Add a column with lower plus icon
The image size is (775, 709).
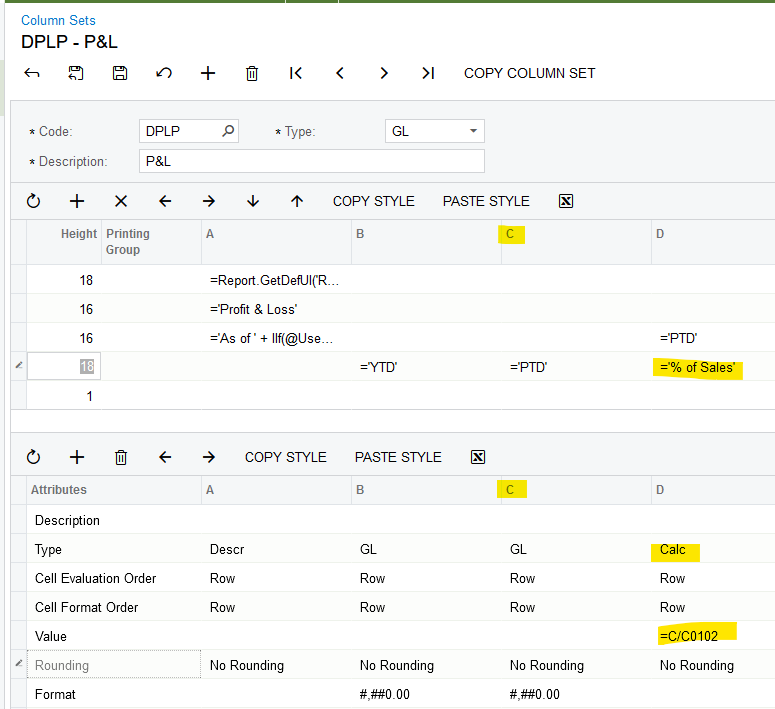coord(77,457)
